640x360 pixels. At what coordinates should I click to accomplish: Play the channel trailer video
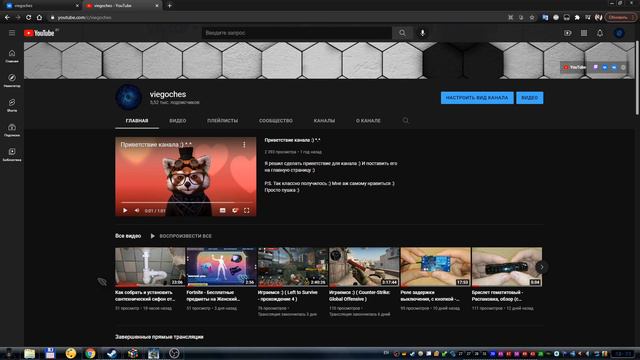pyautogui.click(x=125, y=210)
